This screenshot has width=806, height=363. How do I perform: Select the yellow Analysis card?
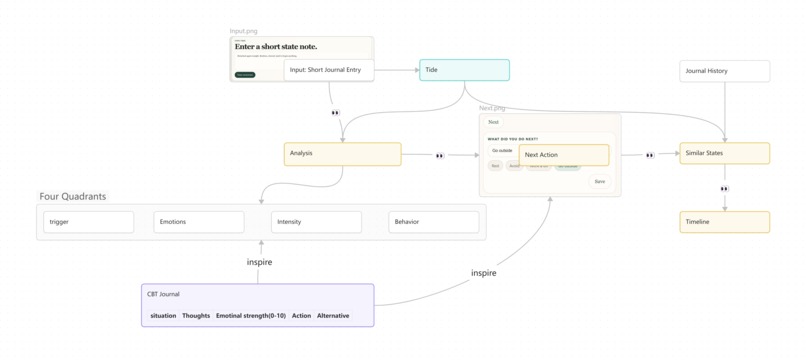point(342,154)
